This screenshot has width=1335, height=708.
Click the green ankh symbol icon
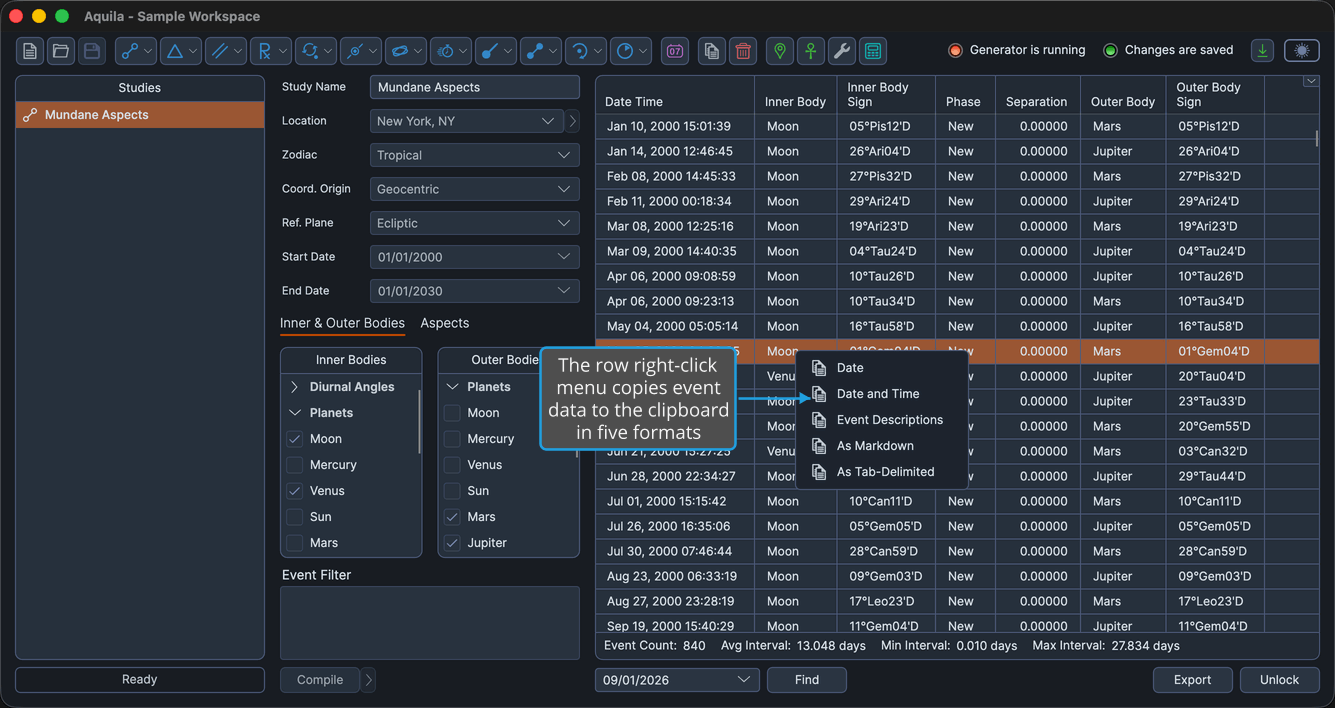tap(811, 51)
